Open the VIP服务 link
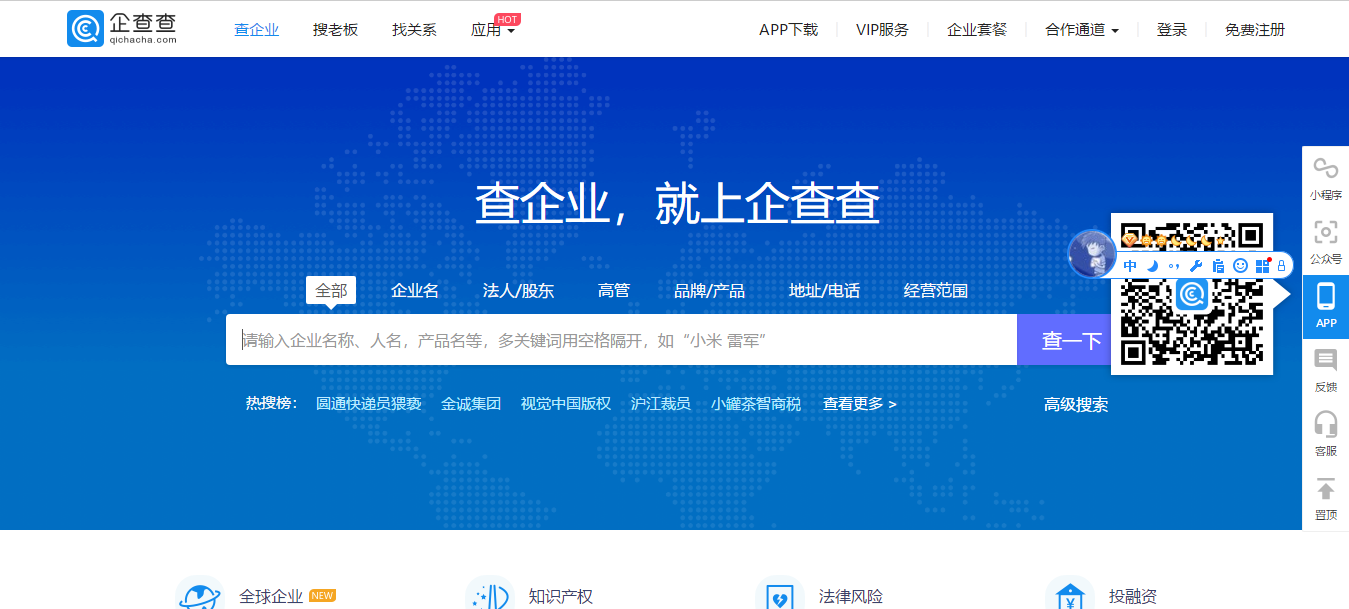 pos(882,30)
